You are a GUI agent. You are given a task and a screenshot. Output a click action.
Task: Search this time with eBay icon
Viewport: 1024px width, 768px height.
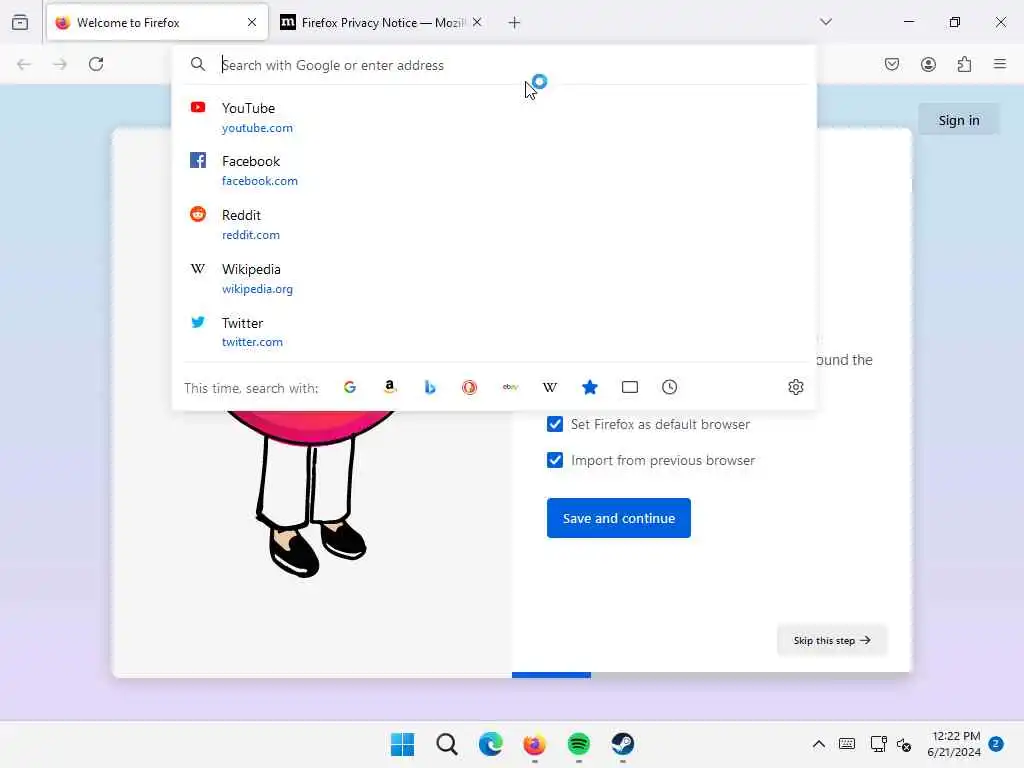pyautogui.click(x=510, y=387)
